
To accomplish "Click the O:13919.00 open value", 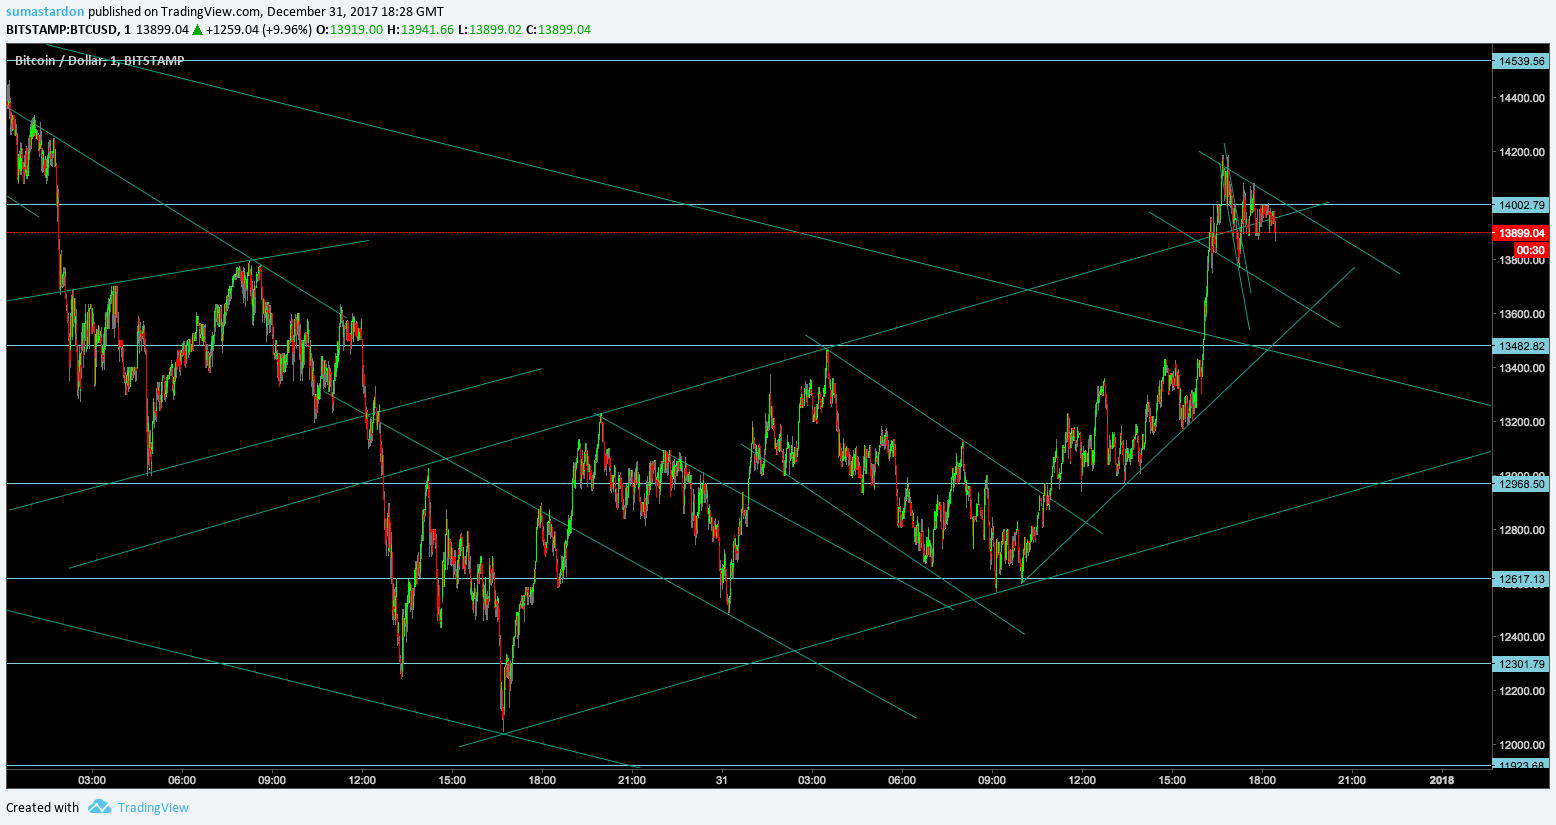I will tap(350, 30).
